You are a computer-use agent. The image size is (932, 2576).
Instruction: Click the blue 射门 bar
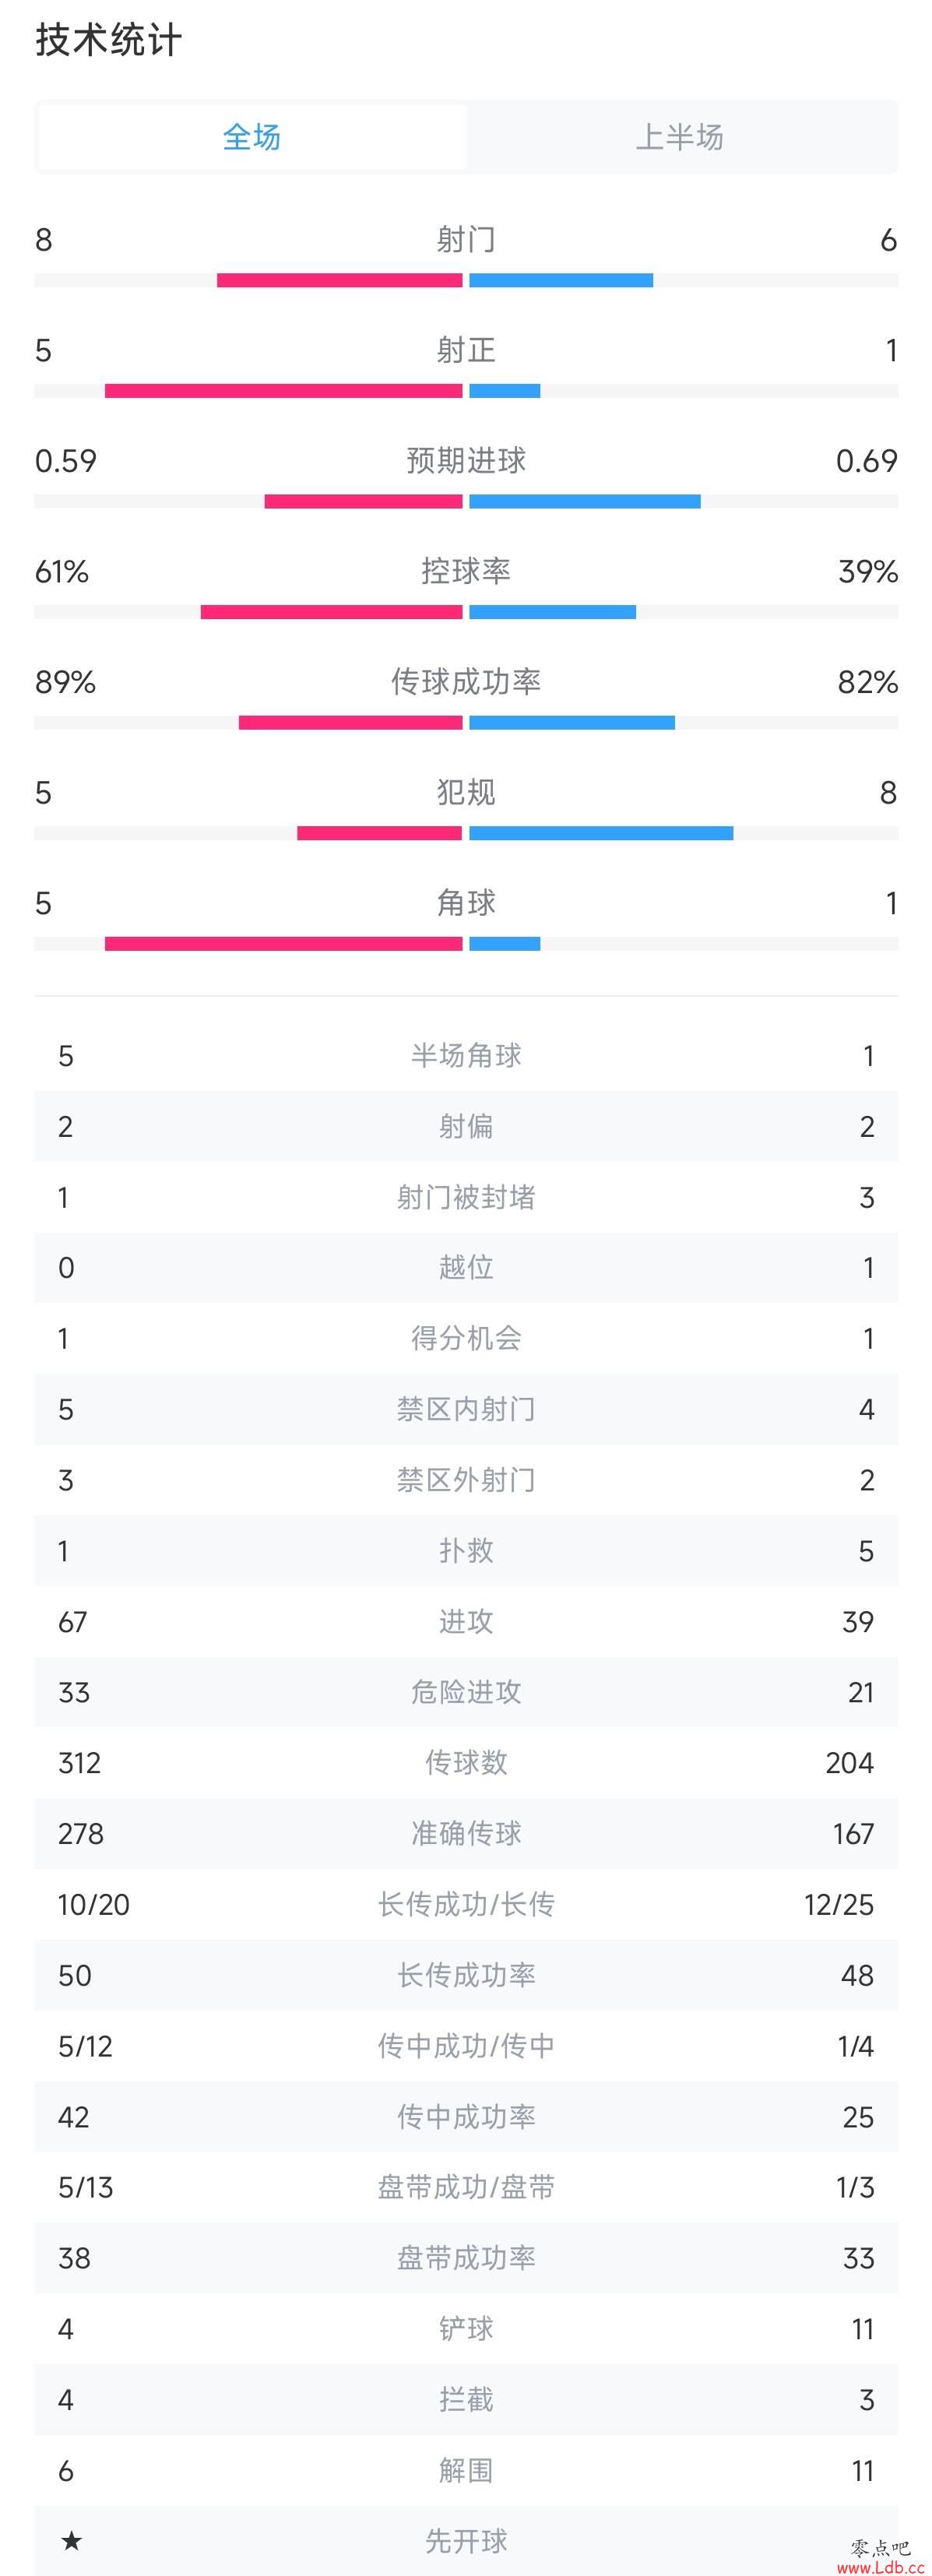click(x=561, y=281)
